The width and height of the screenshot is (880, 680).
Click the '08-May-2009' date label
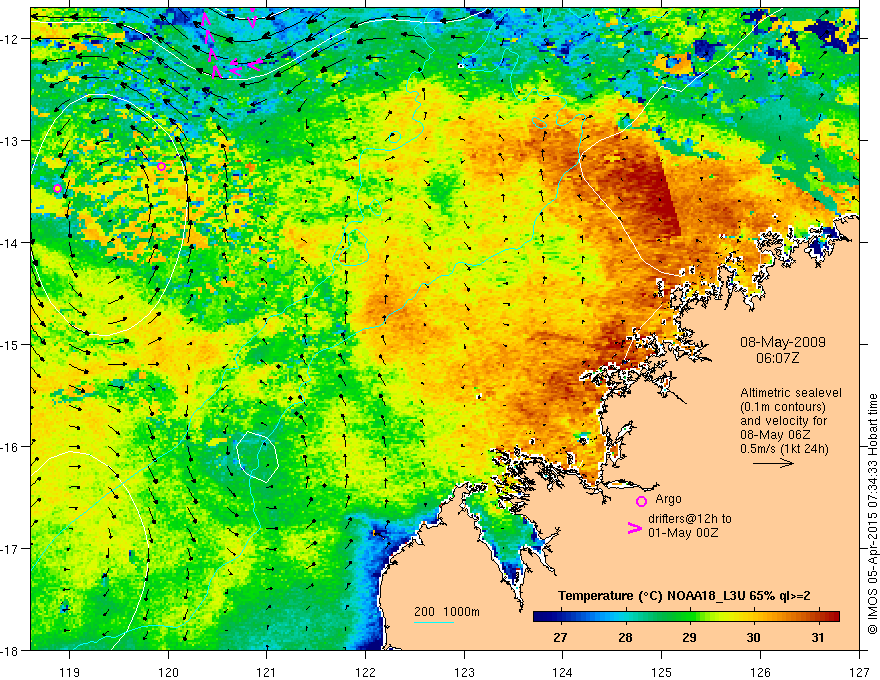click(x=782, y=342)
